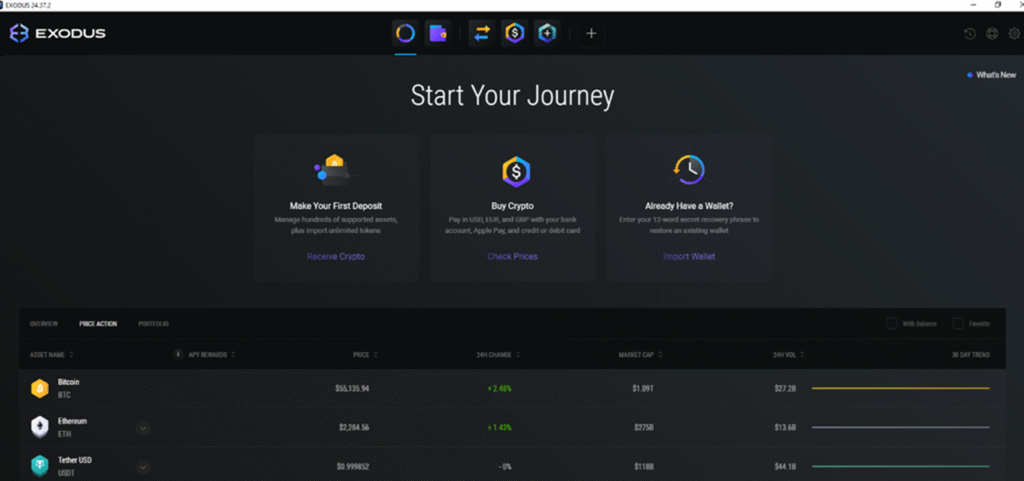This screenshot has width=1024, height=481.
Task: Enable the With Balance checkbox
Action: point(892,323)
